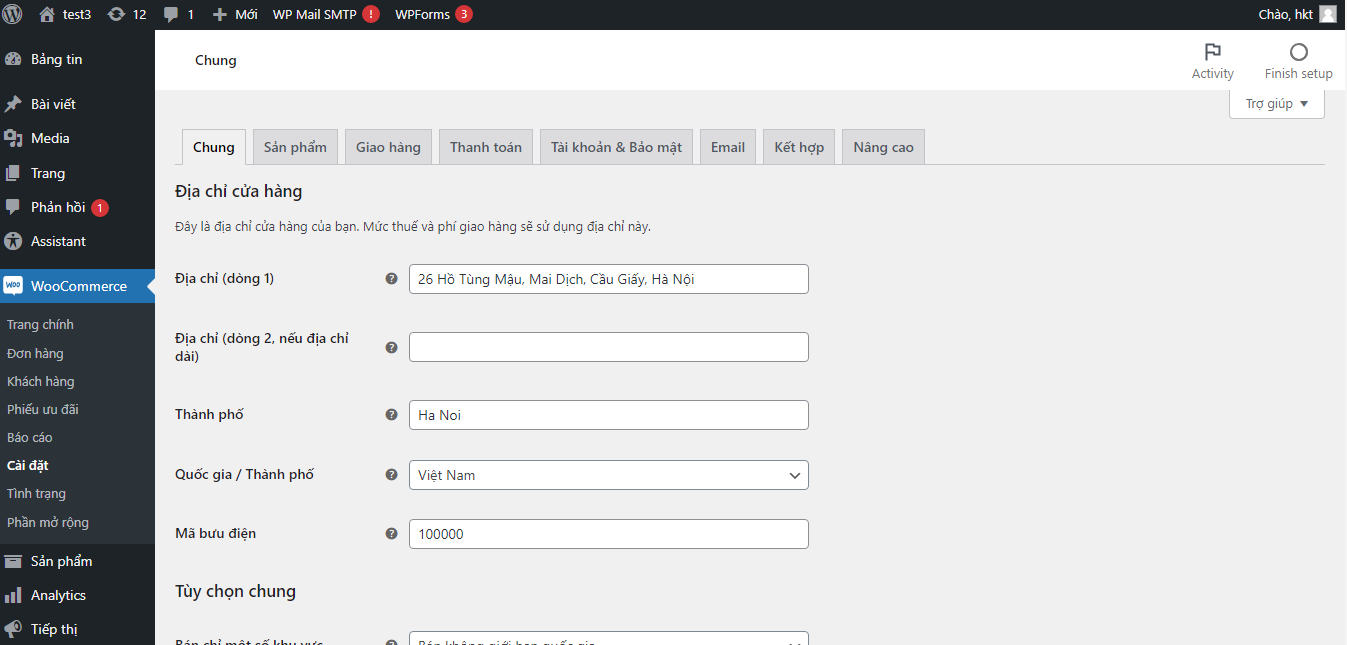Open the updates icon showing 12
The width and height of the screenshot is (1347, 645).
117,14
